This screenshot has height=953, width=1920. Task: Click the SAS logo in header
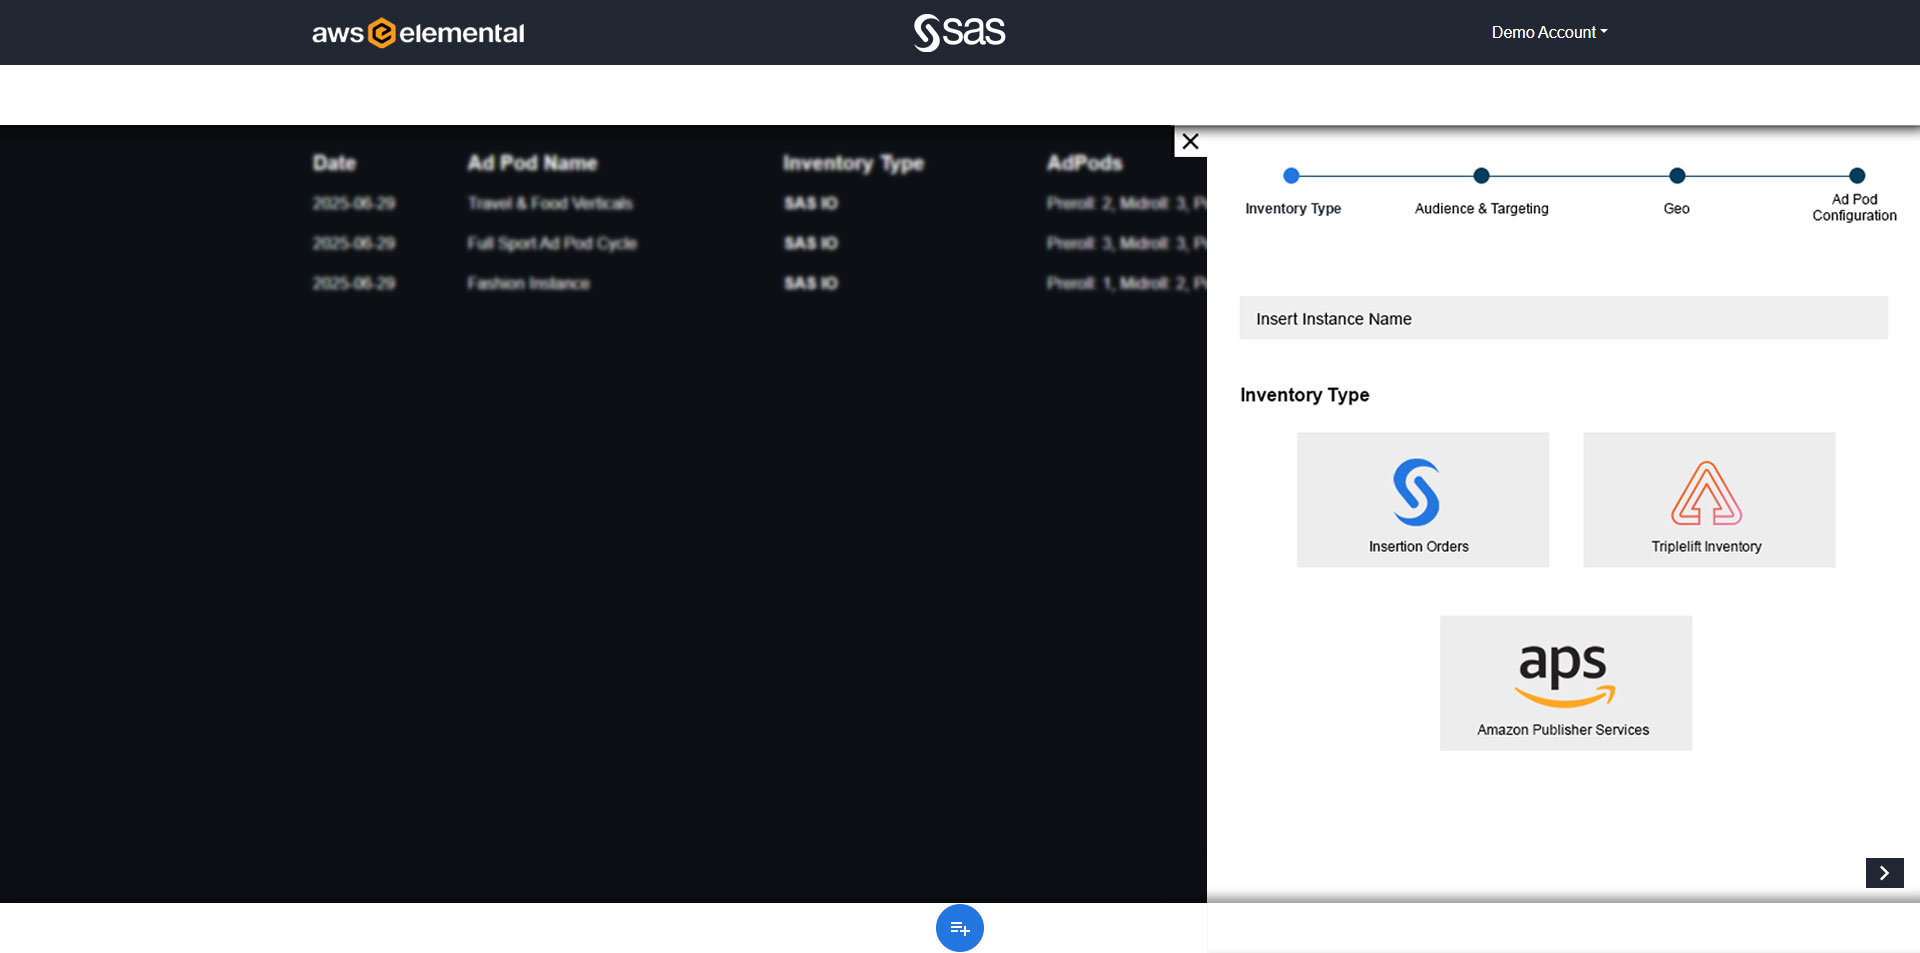pos(959,32)
